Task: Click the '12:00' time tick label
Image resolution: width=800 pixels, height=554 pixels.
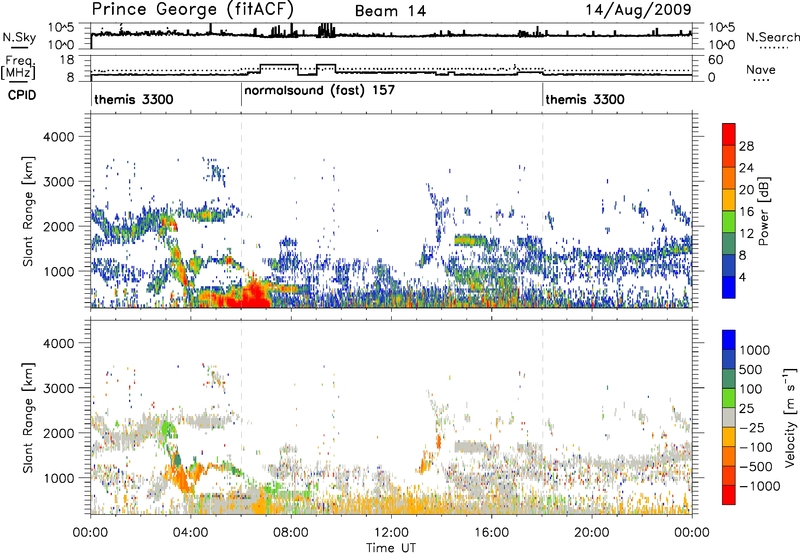Action: coord(391,533)
